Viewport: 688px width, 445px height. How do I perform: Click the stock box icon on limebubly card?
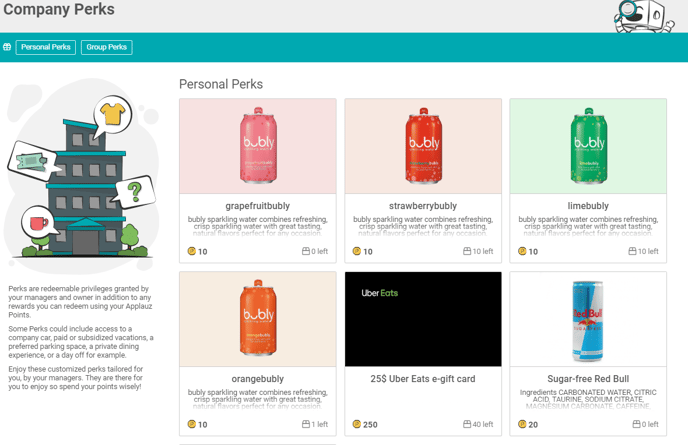632,252
